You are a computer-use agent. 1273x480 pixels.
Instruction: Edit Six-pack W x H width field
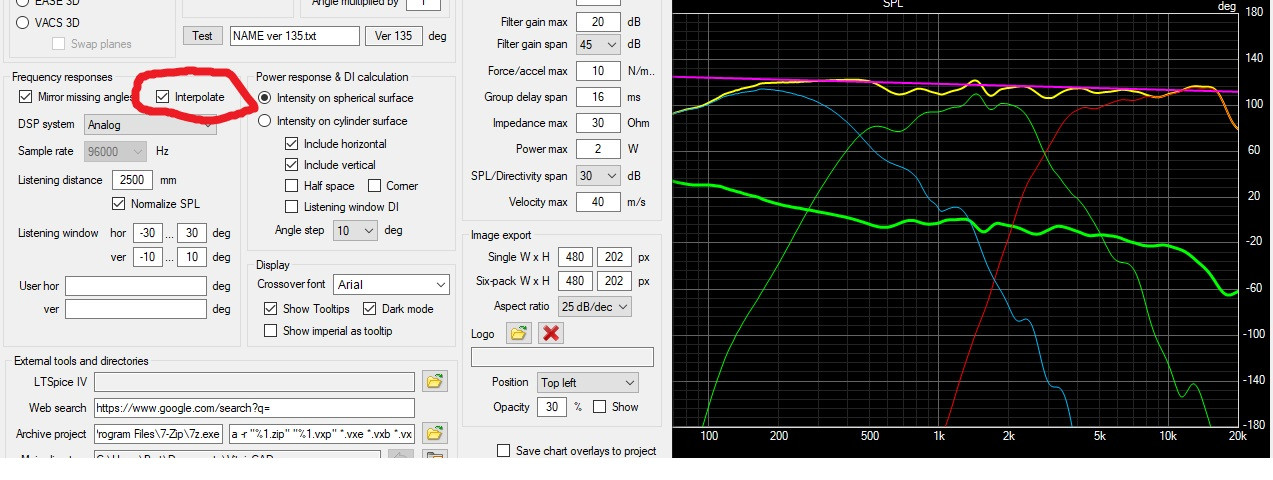[x=575, y=281]
